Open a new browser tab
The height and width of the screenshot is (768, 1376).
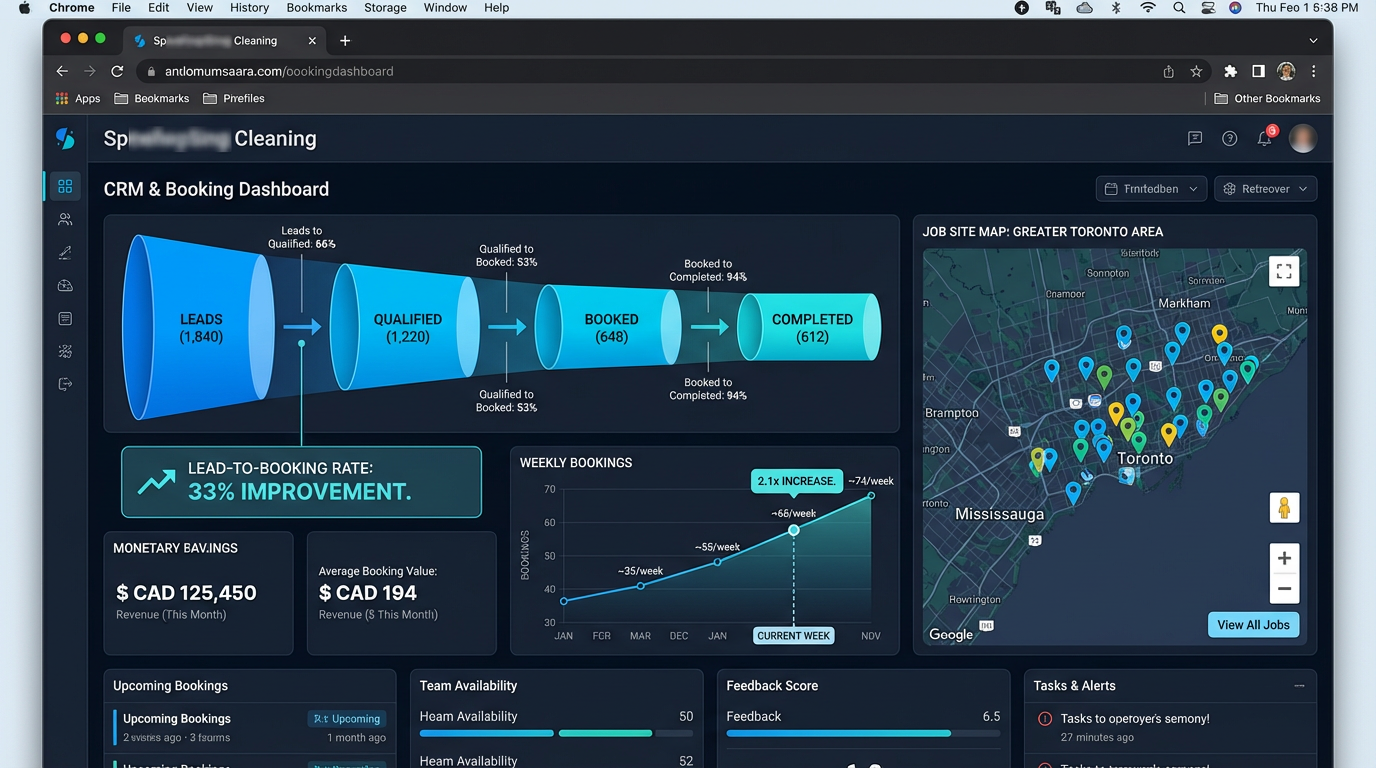[x=345, y=41]
